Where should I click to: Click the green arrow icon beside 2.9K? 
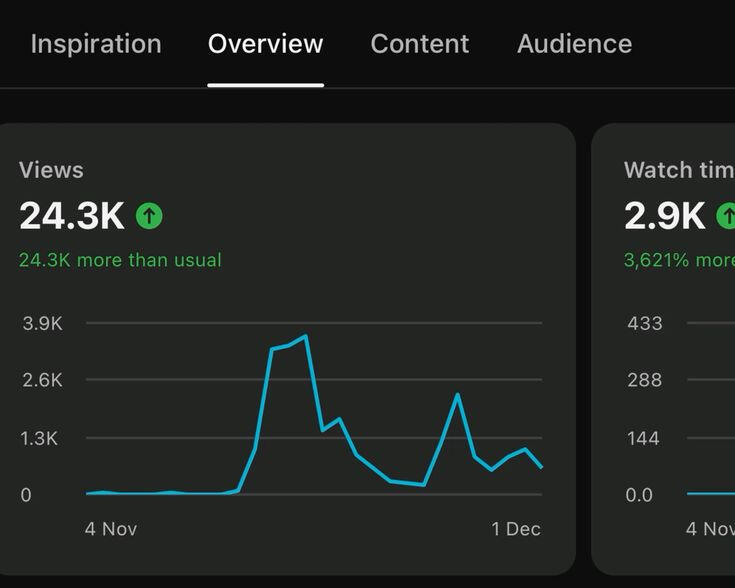pyautogui.click(x=726, y=216)
